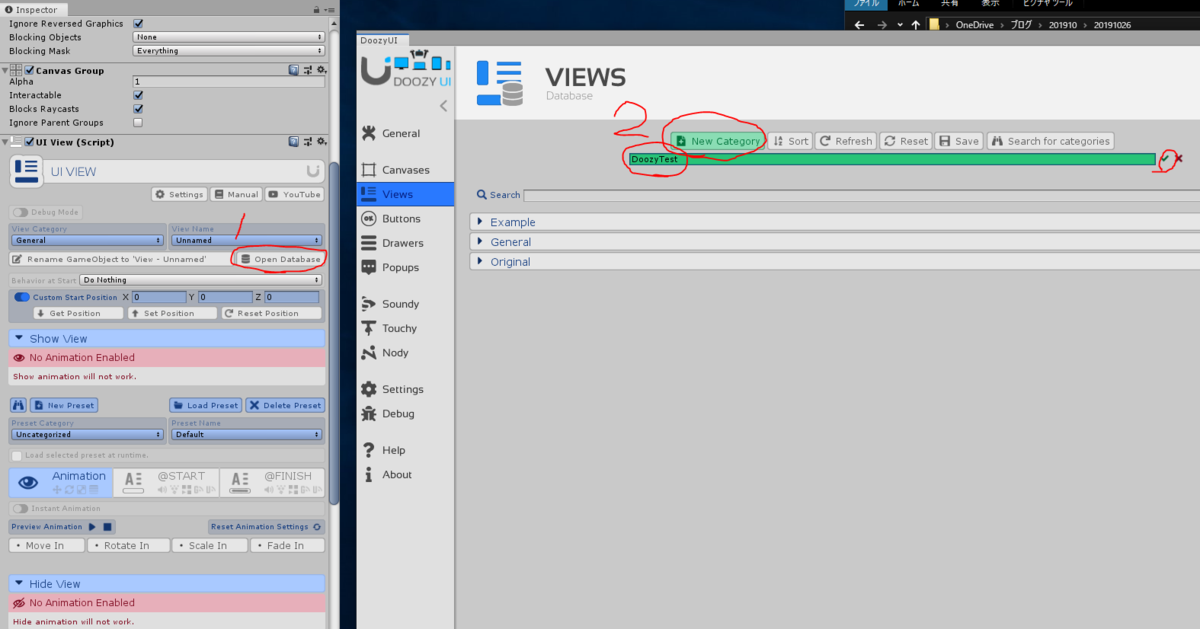Open View Category dropdown
The height and width of the screenshot is (629, 1200).
click(x=87, y=240)
